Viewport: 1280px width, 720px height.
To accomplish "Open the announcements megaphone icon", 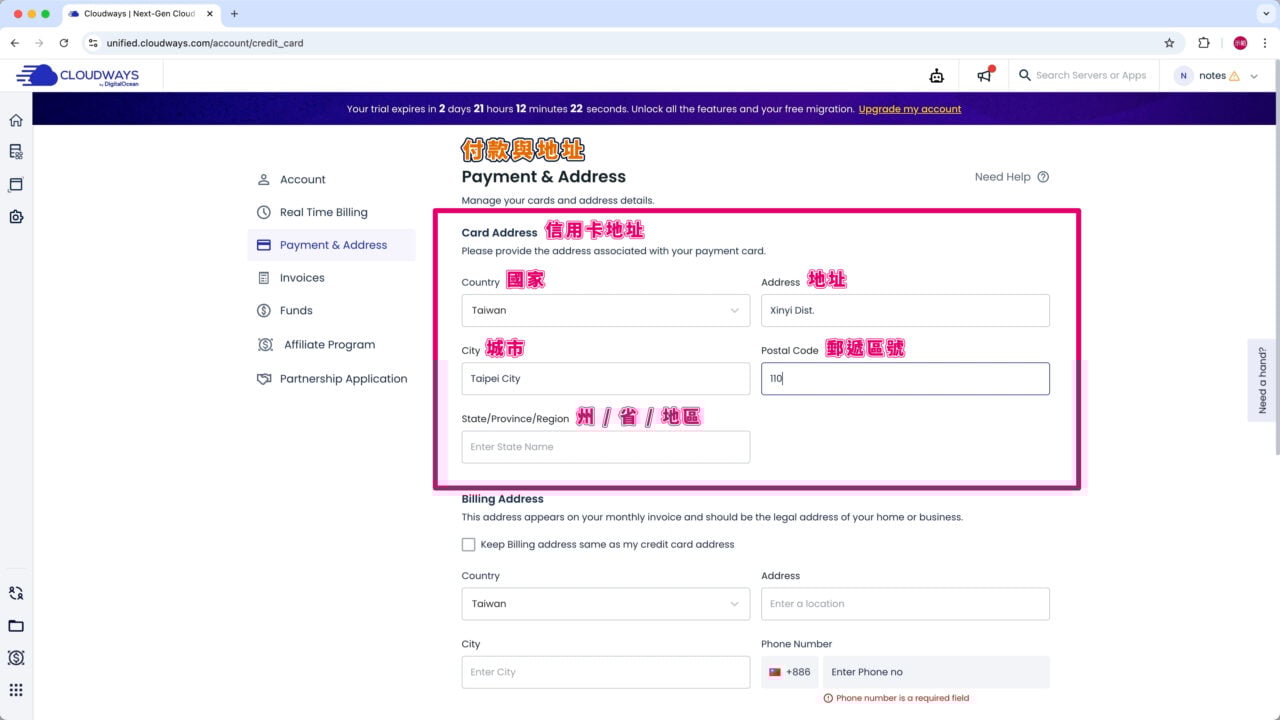I will [984, 76].
